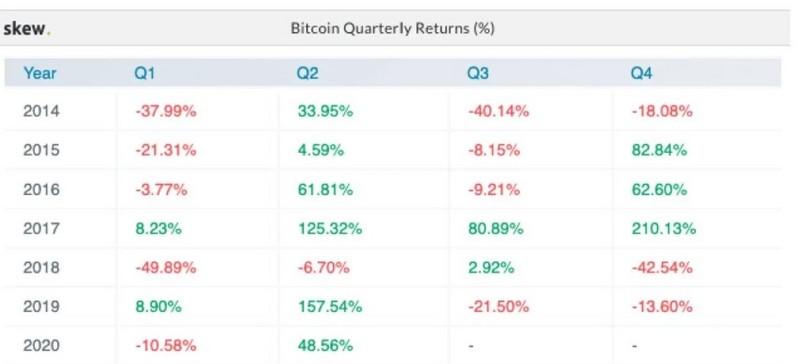Image resolution: width=800 pixels, height=364 pixels.
Task: Click the -49.89% cell in 2018 Q1
Action: pos(165,268)
